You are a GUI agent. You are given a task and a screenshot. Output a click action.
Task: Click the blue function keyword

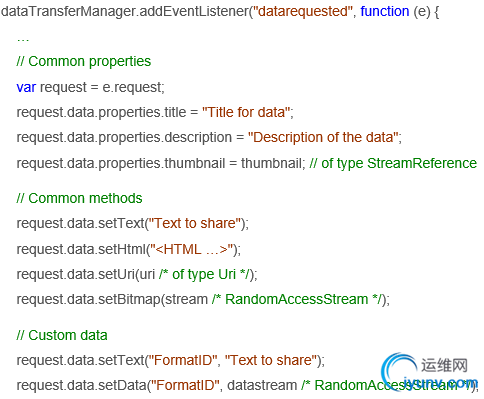tap(385, 11)
